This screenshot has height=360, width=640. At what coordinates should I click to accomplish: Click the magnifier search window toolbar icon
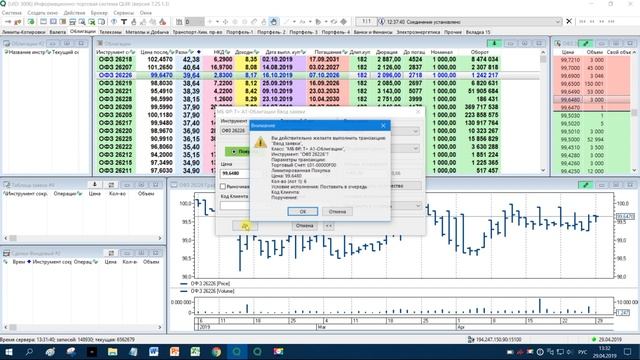[82, 22]
